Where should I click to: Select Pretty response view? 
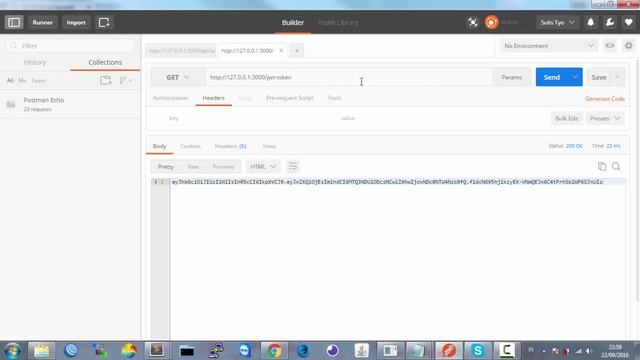(x=166, y=167)
